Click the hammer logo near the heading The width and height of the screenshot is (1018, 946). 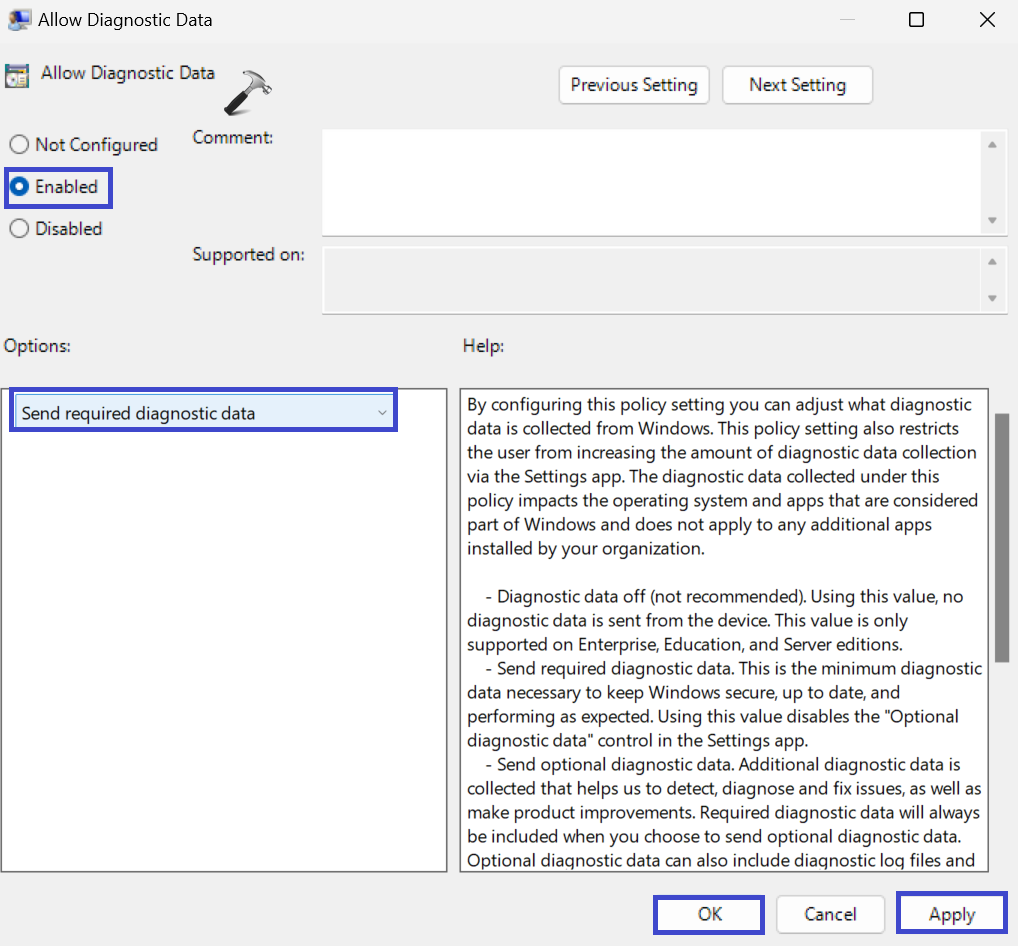(248, 93)
